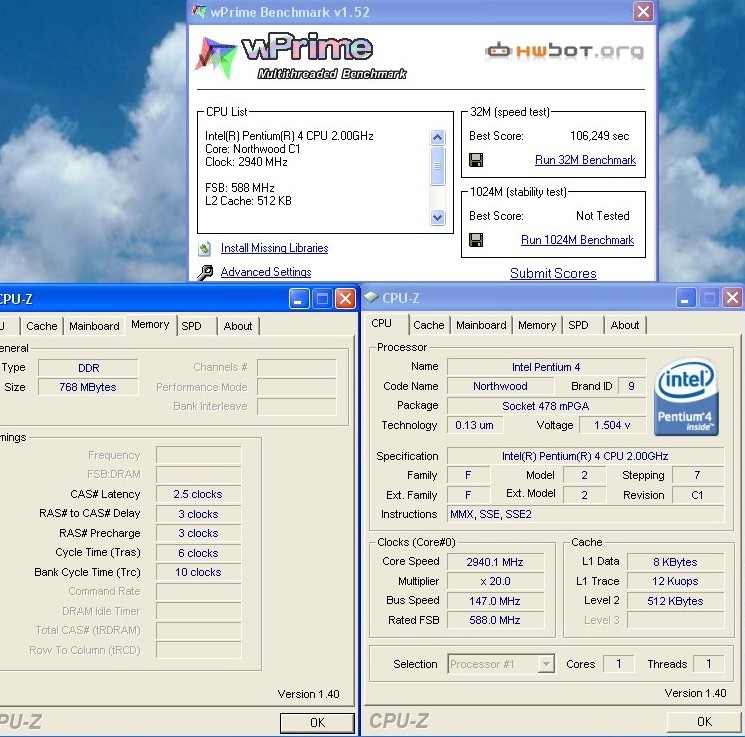
Task: Minimize the right CPU-Z window
Action: pos(686,298)
